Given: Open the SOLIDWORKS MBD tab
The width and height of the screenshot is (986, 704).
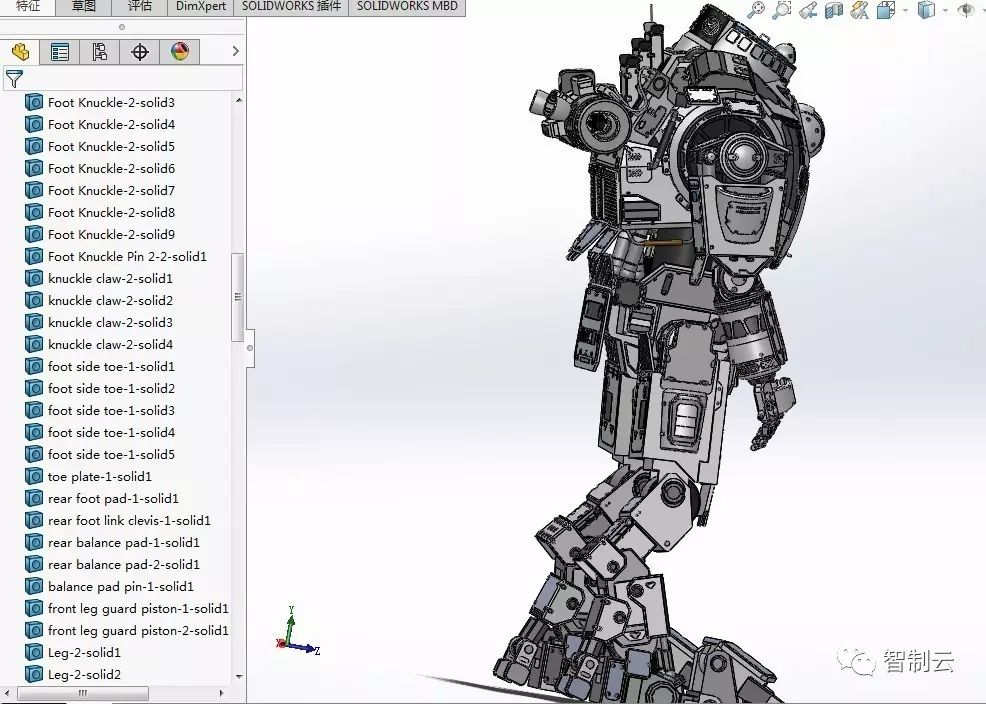Looking at the screenshot, I should pos(407,6).
